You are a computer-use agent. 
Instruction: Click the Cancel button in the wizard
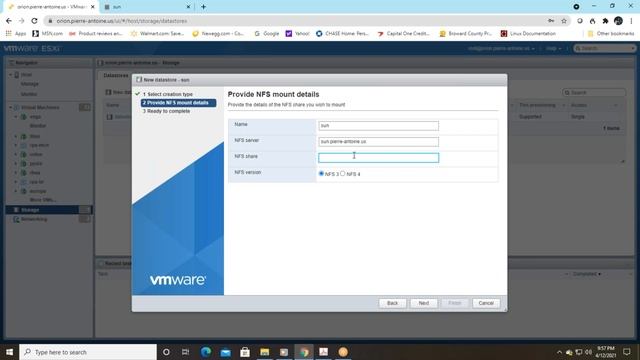(486, 303)
